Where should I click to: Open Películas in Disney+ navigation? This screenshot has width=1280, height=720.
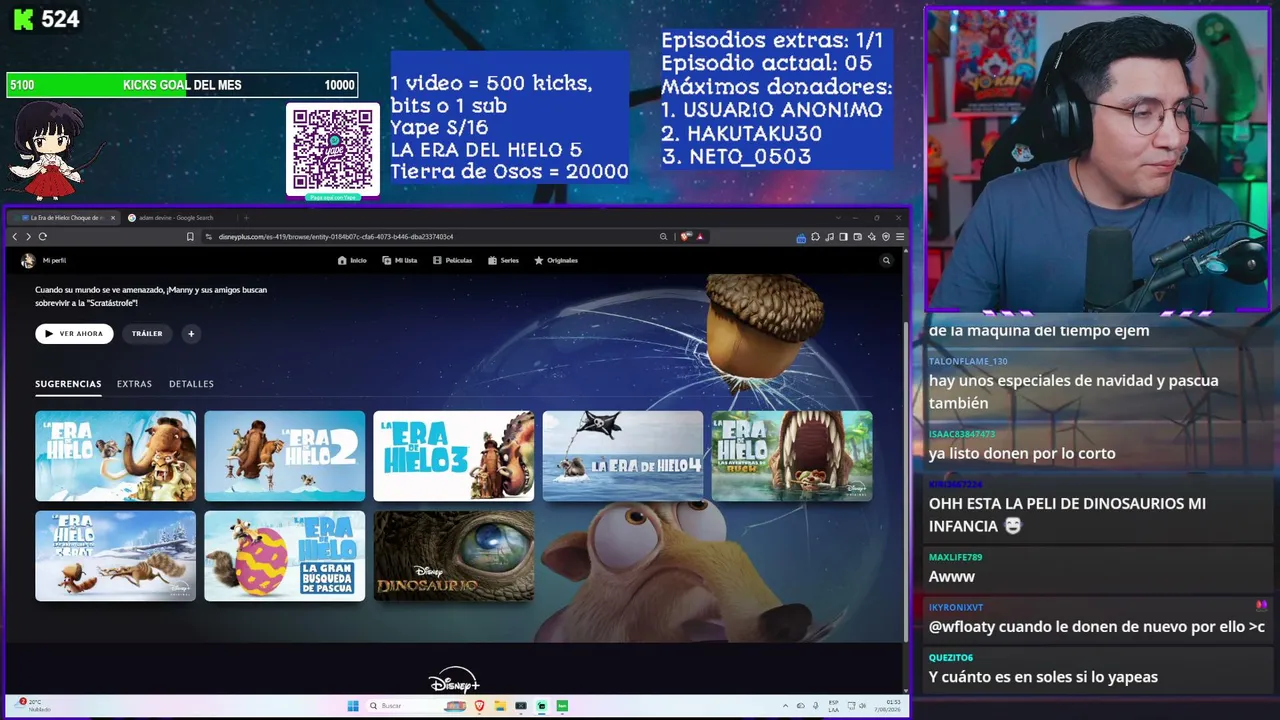[x=452, y=261]
